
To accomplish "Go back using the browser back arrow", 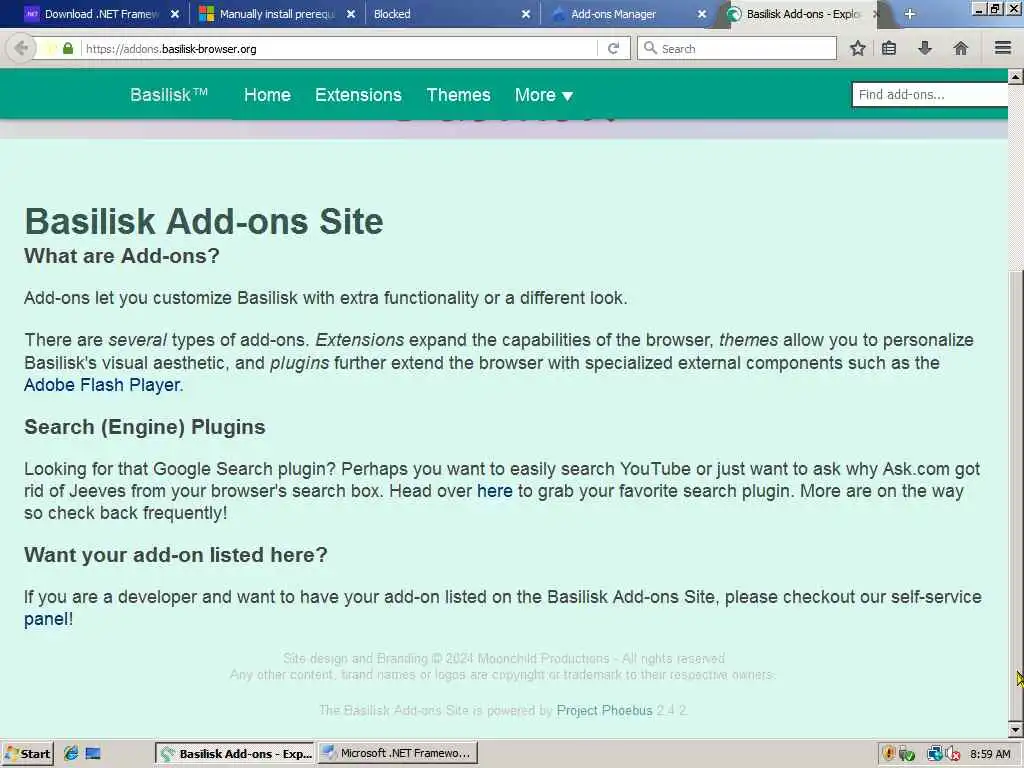I will (21, 48).
